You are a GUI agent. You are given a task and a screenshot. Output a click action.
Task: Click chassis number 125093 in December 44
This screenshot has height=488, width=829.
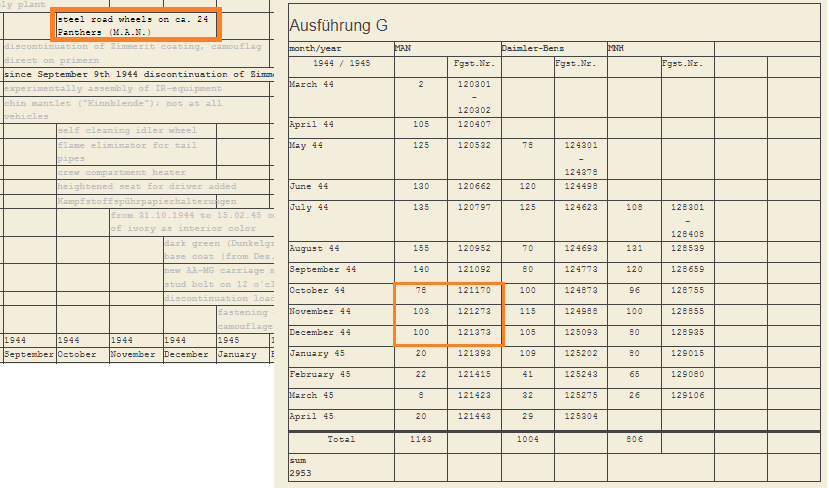coord(581,333)
